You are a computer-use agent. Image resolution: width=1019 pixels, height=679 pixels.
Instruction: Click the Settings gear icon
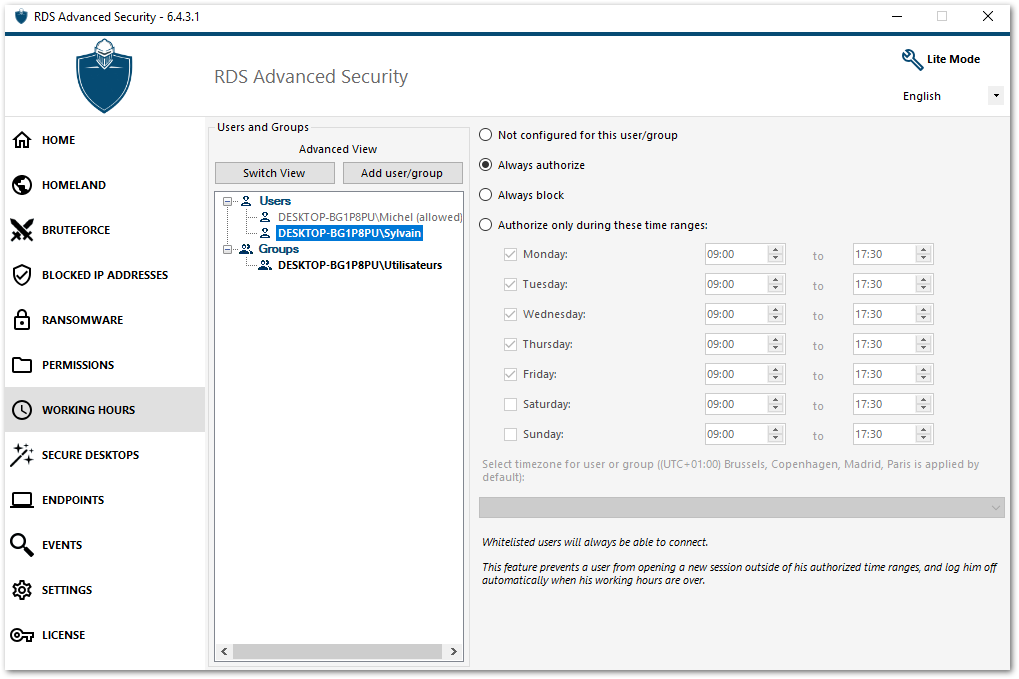[22, 590]
